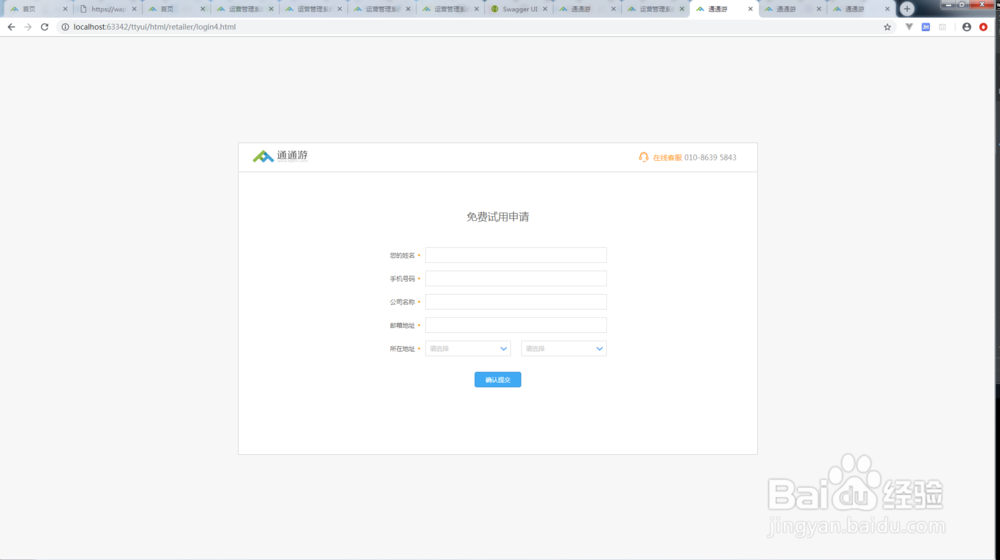Click the 邮箱地址 email field
This screenshot has height=560, width=1000.
pyautogui.click(x=515, y=325)
